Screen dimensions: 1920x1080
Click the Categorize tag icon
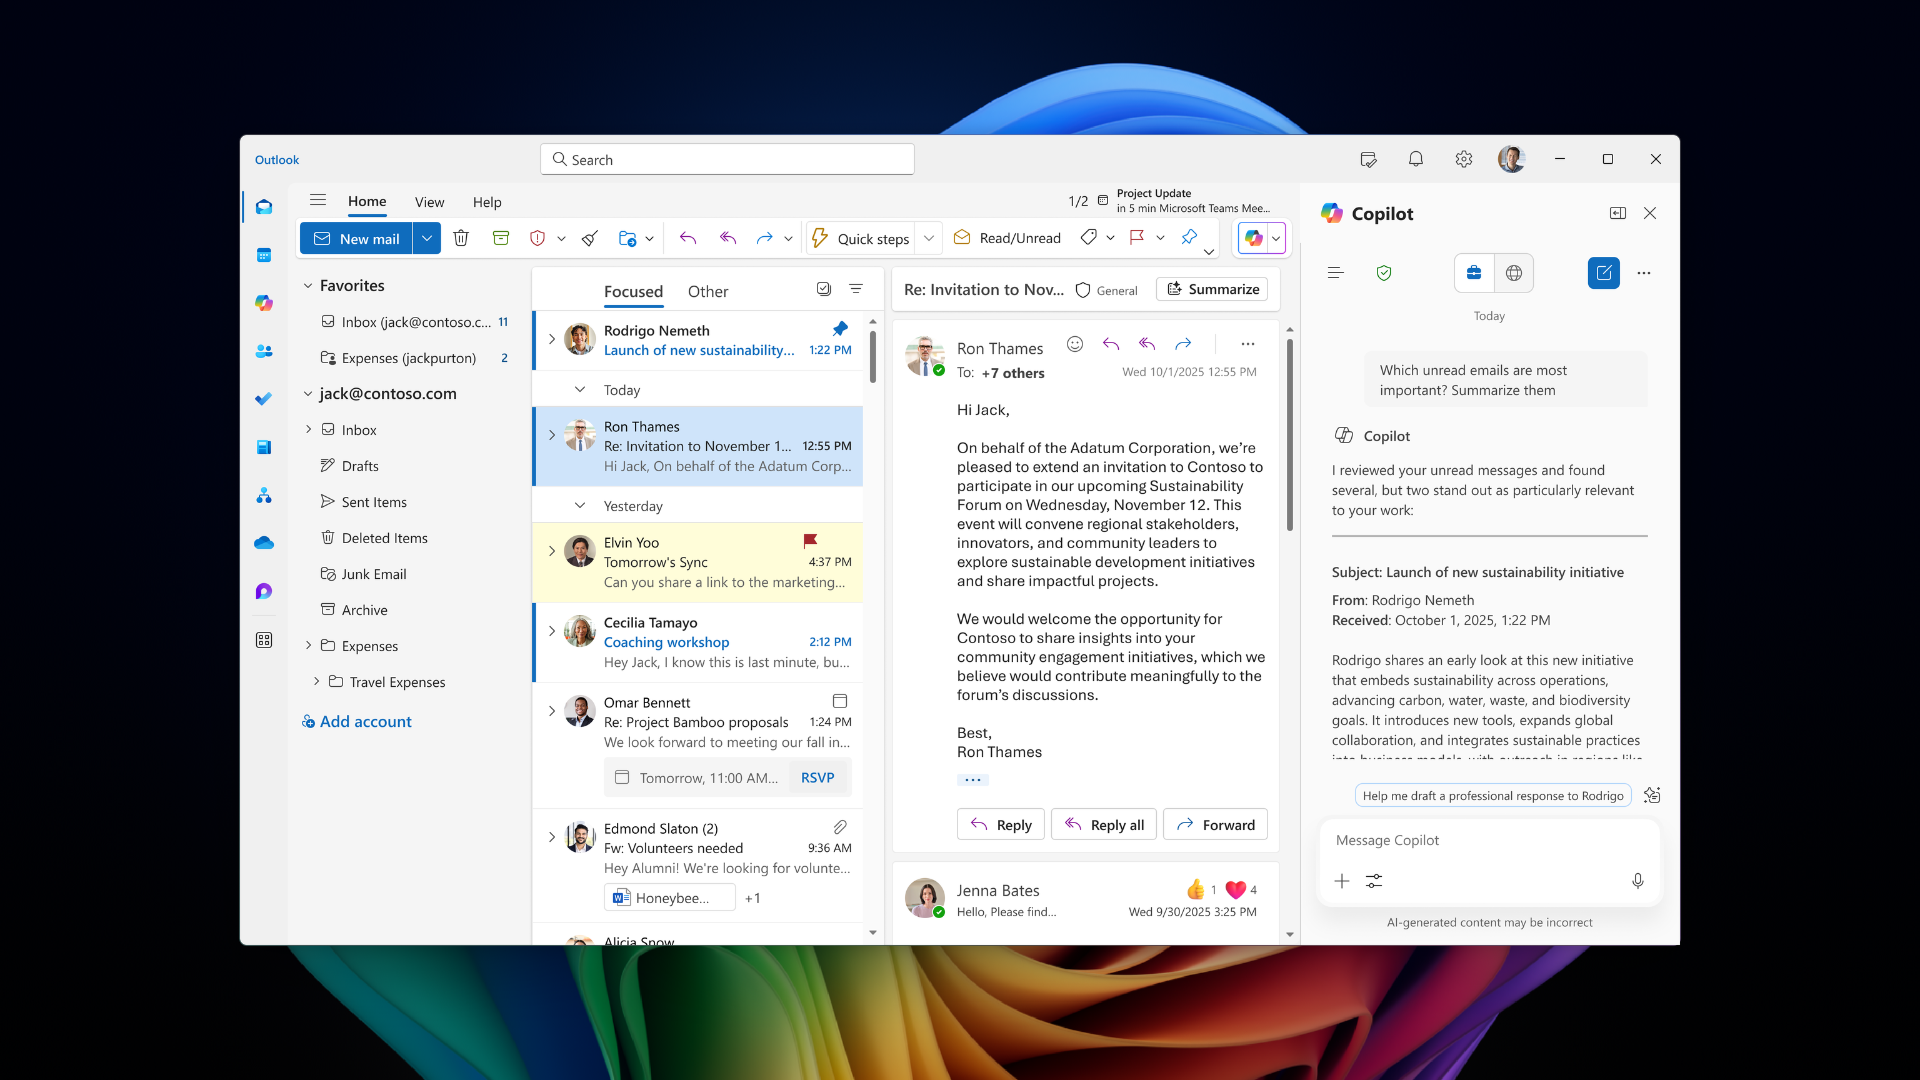coord(1089,238)
